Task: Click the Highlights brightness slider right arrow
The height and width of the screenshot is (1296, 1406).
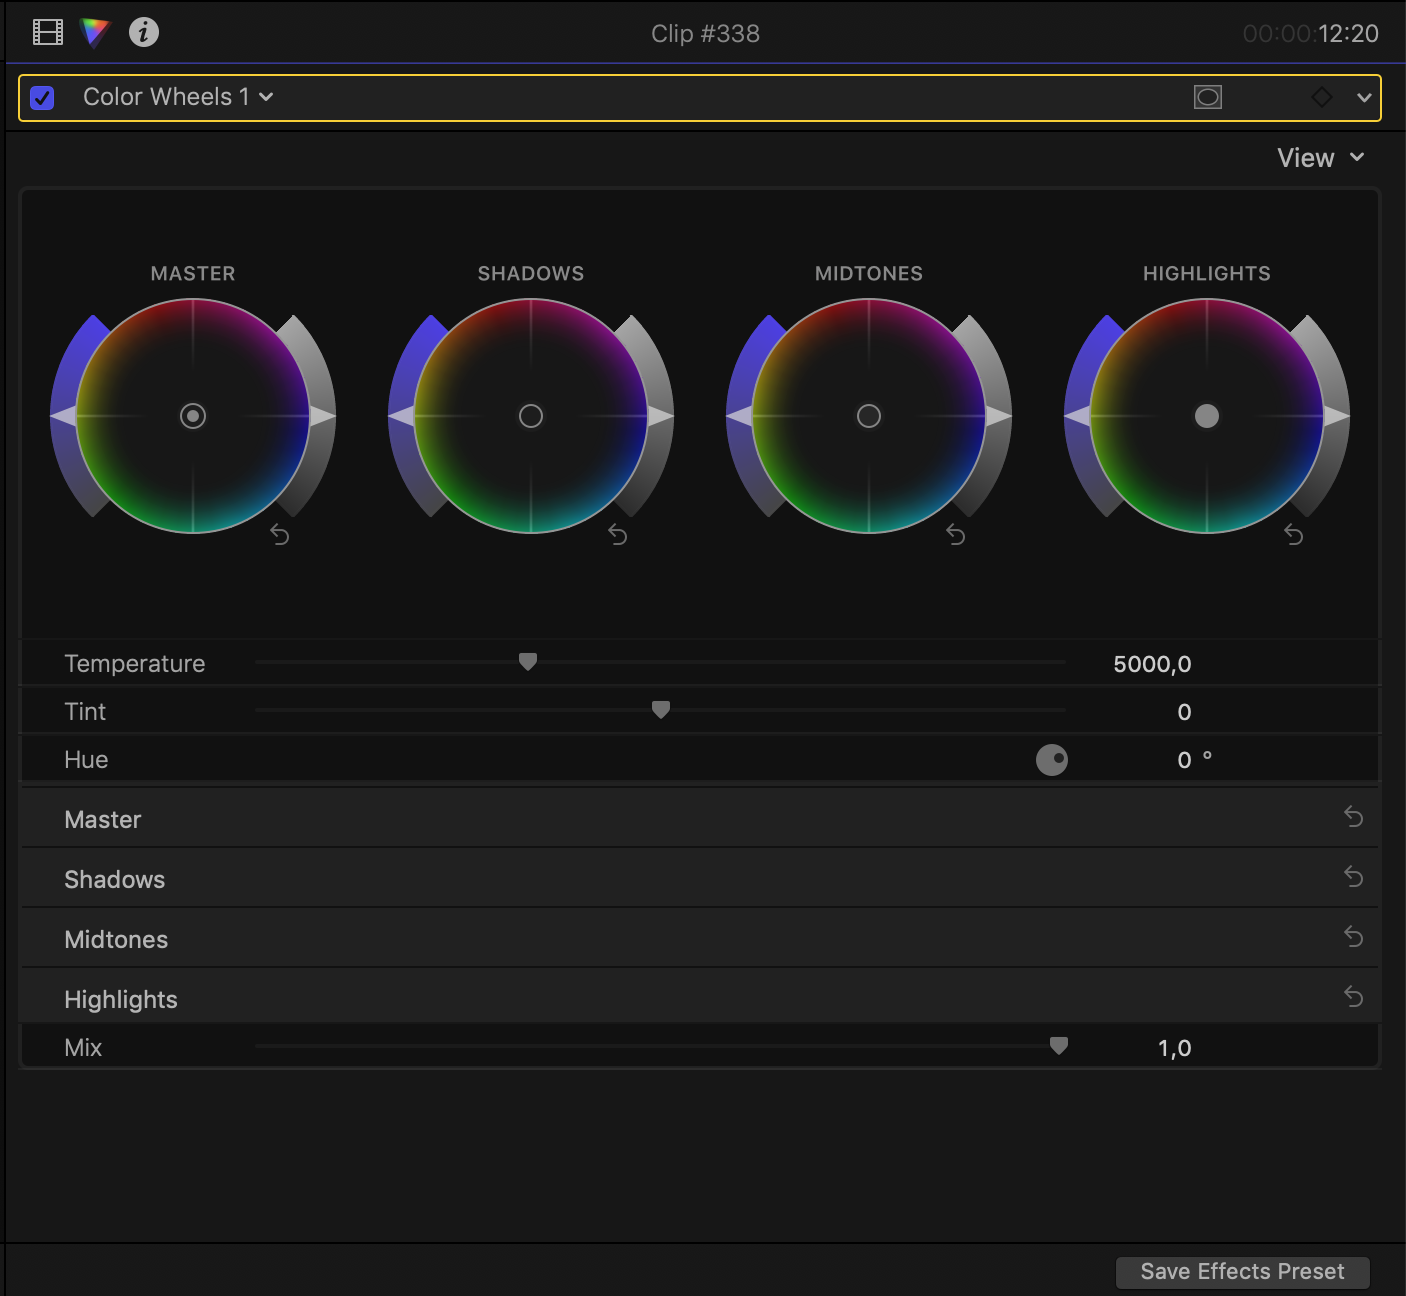Action: tap(1337, 416)
